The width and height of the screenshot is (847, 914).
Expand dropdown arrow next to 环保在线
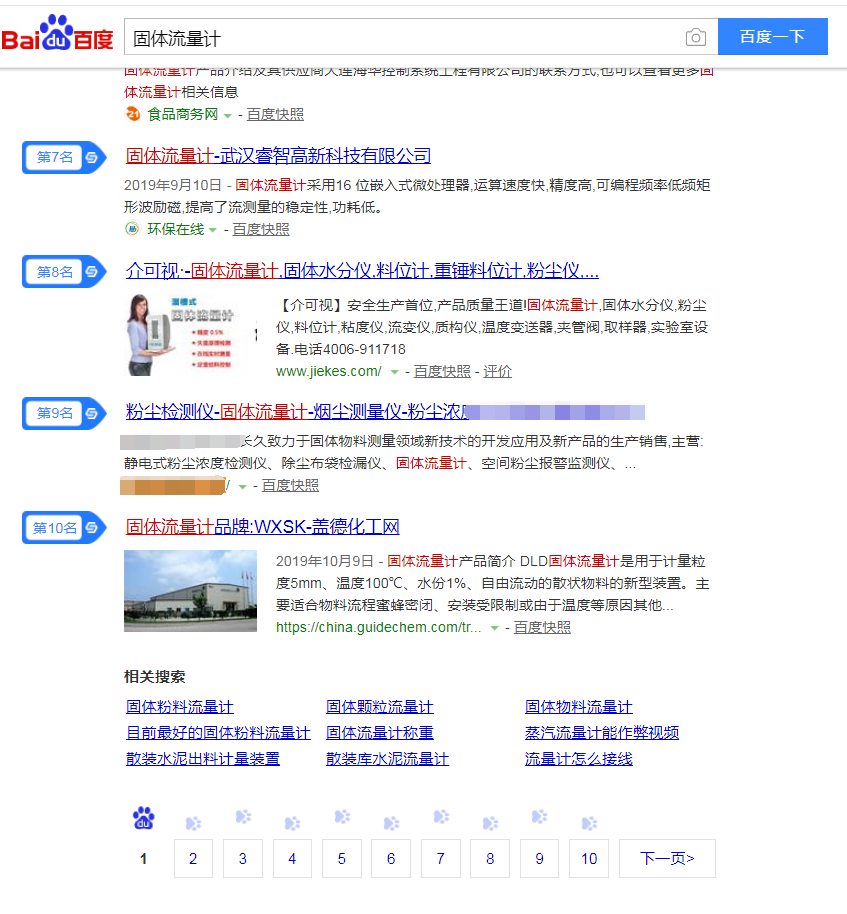(213, 230)
